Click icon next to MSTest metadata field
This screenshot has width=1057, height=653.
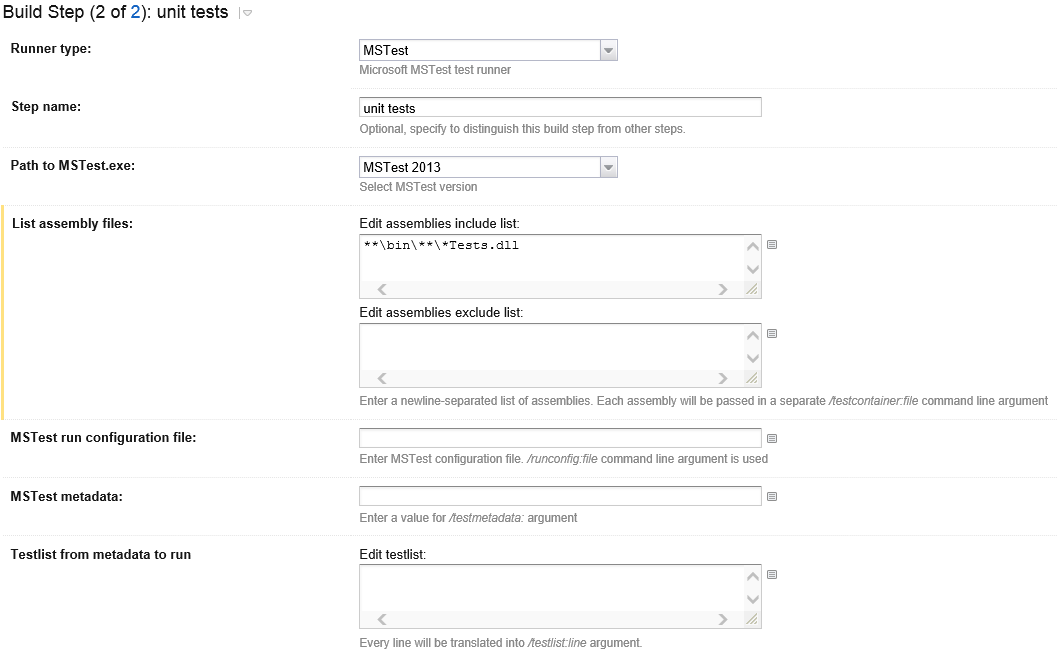point(772,496)
